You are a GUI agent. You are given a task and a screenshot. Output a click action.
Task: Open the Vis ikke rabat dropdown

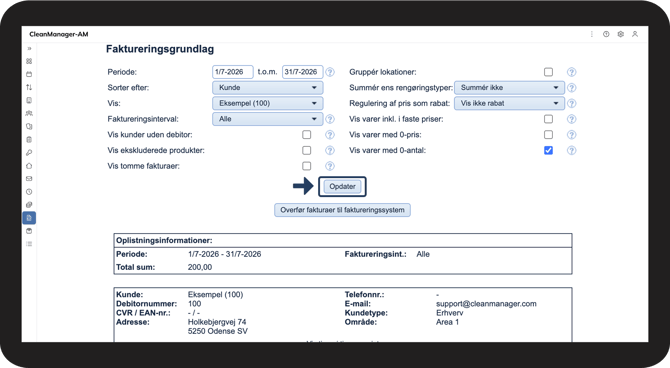pyautogui.click(x=509, y=103)
